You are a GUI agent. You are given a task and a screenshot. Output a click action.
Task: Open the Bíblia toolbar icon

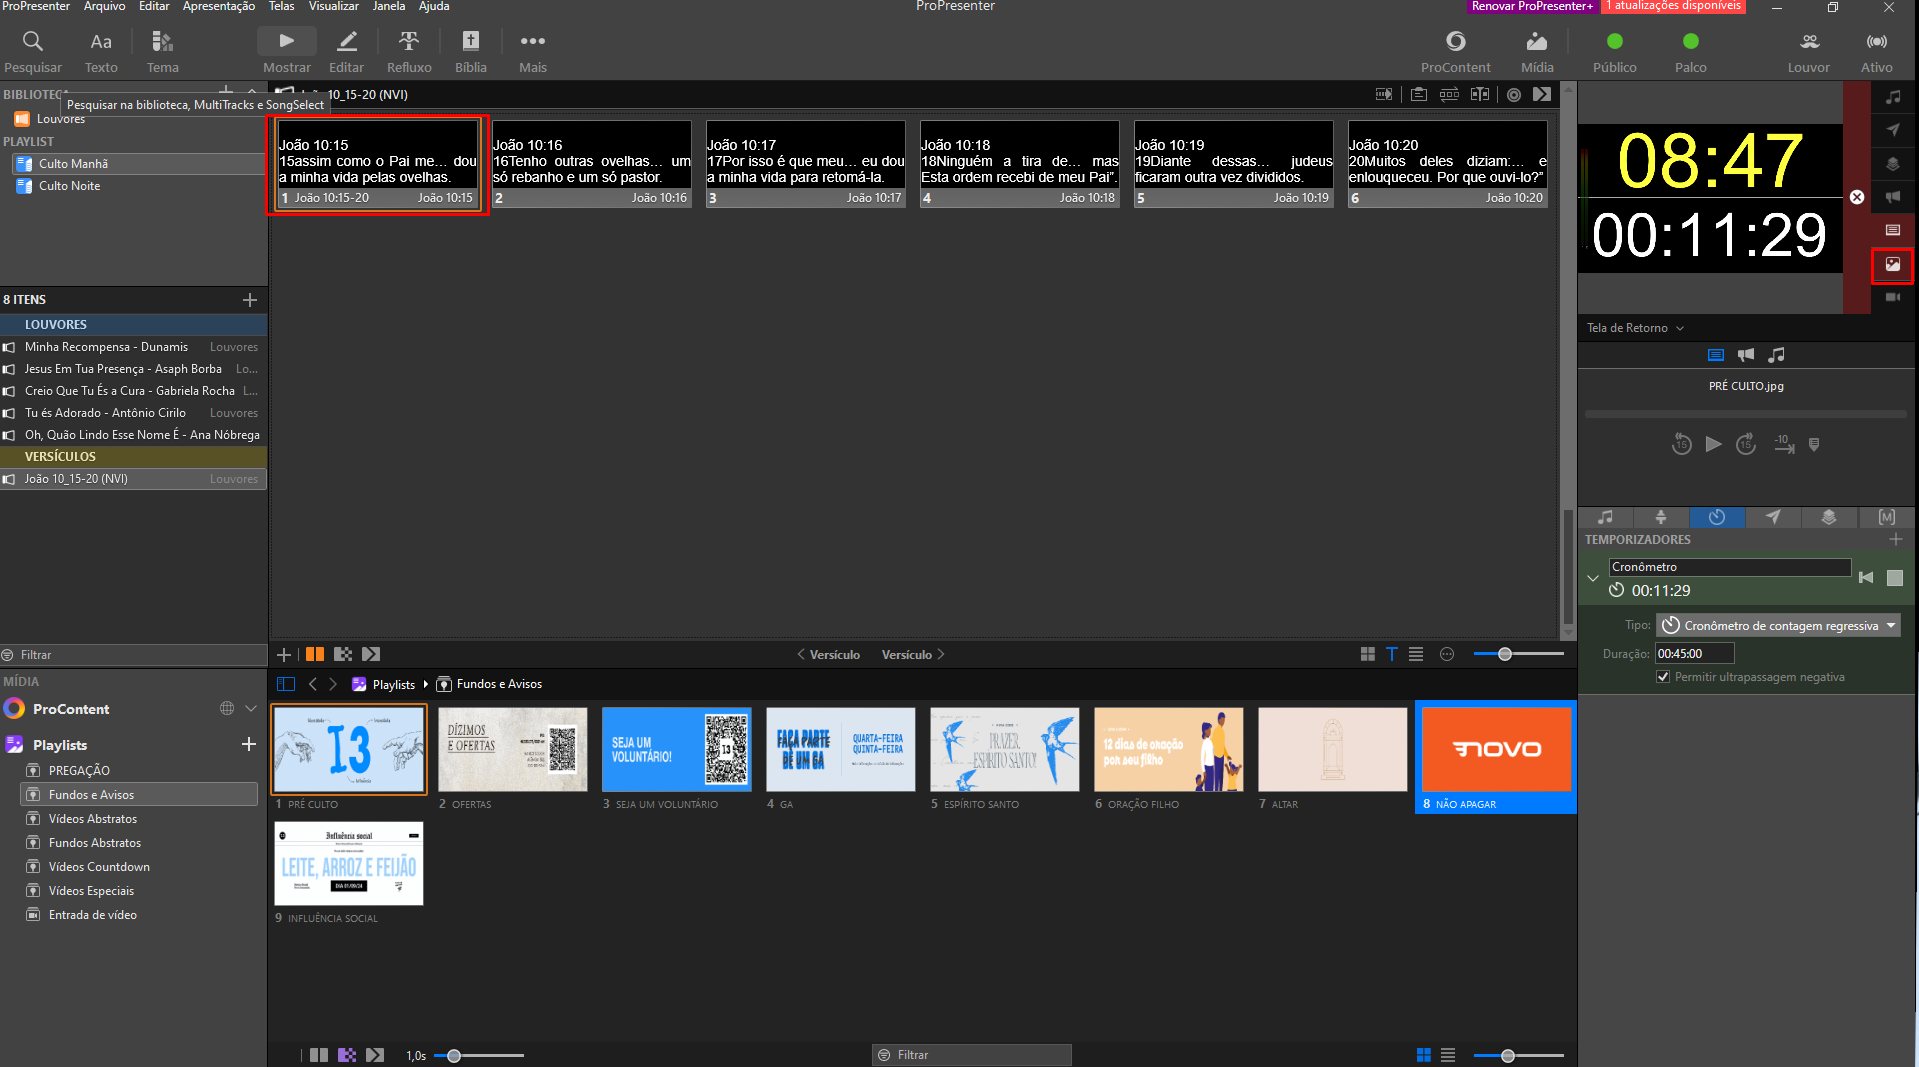(x=470, y=51)
